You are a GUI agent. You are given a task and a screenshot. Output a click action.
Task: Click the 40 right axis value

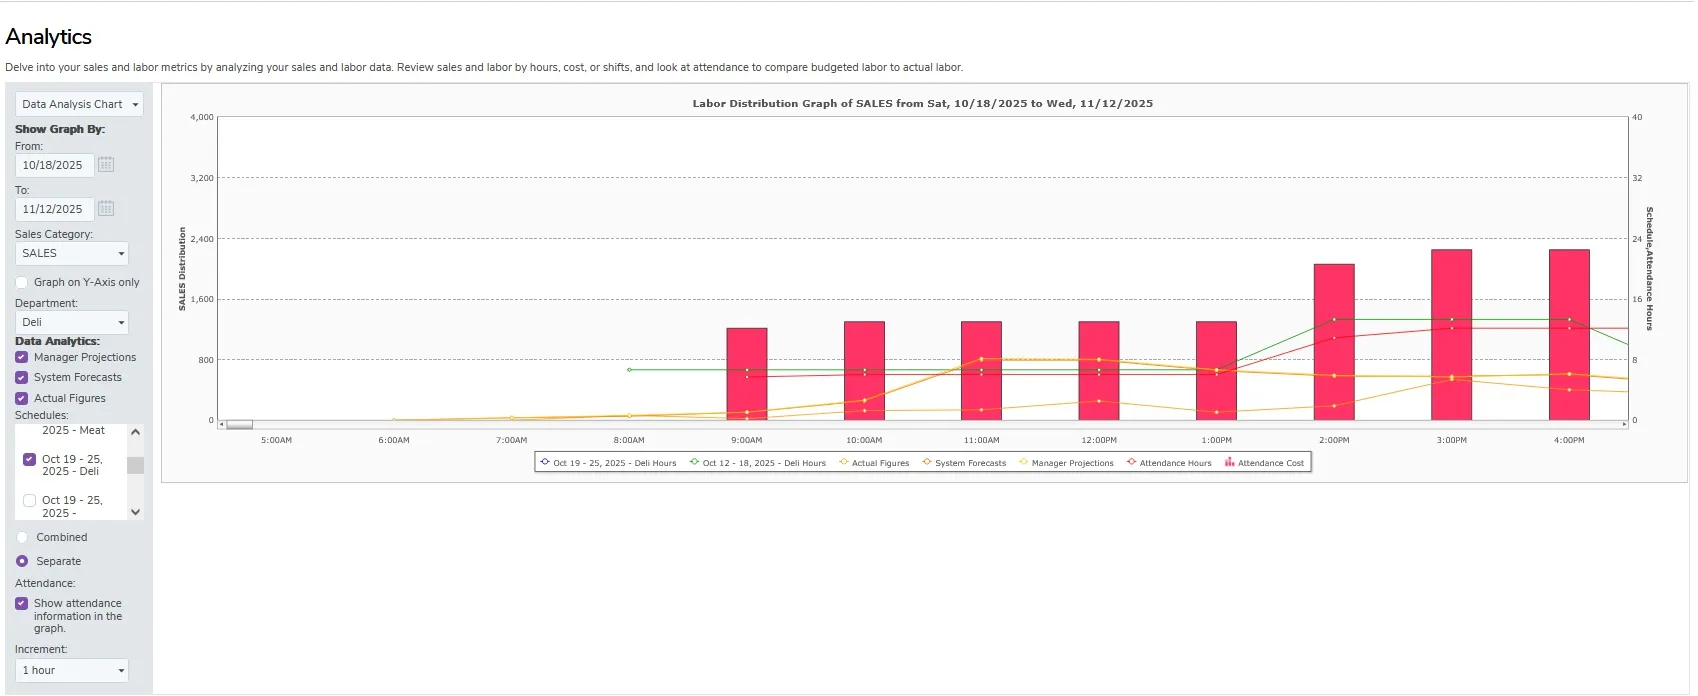[x=1637, y=117]
